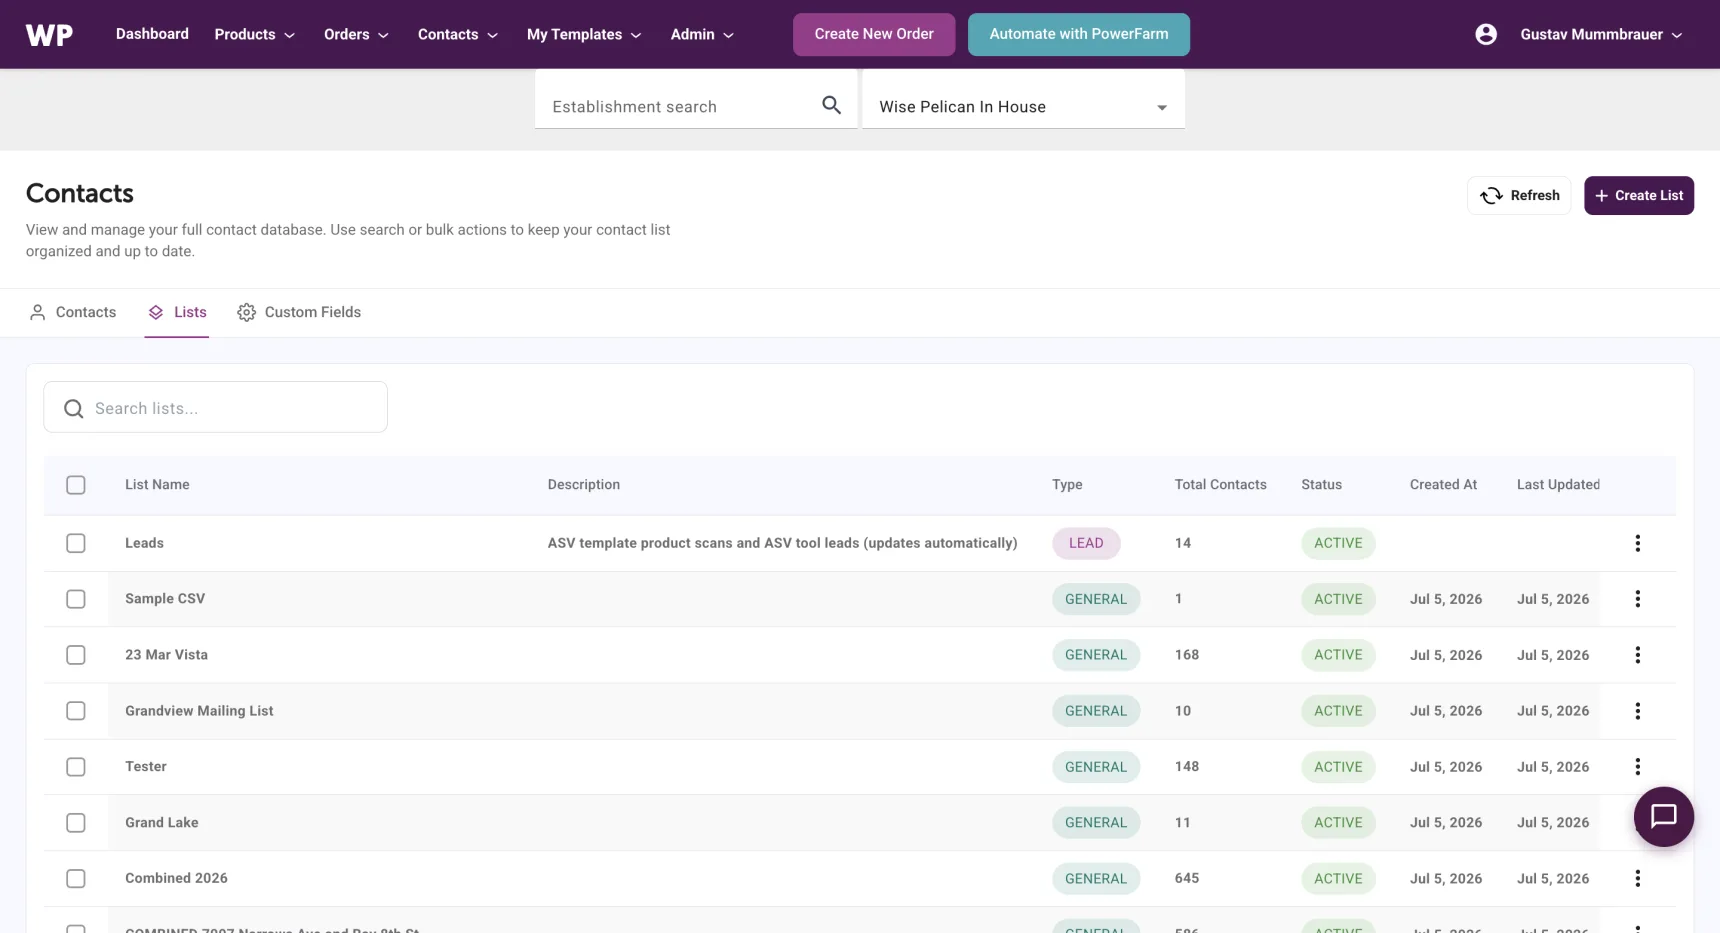Click Create New Order button
Viewport: 1720px width, 933px height.
(x=874, y=34)
